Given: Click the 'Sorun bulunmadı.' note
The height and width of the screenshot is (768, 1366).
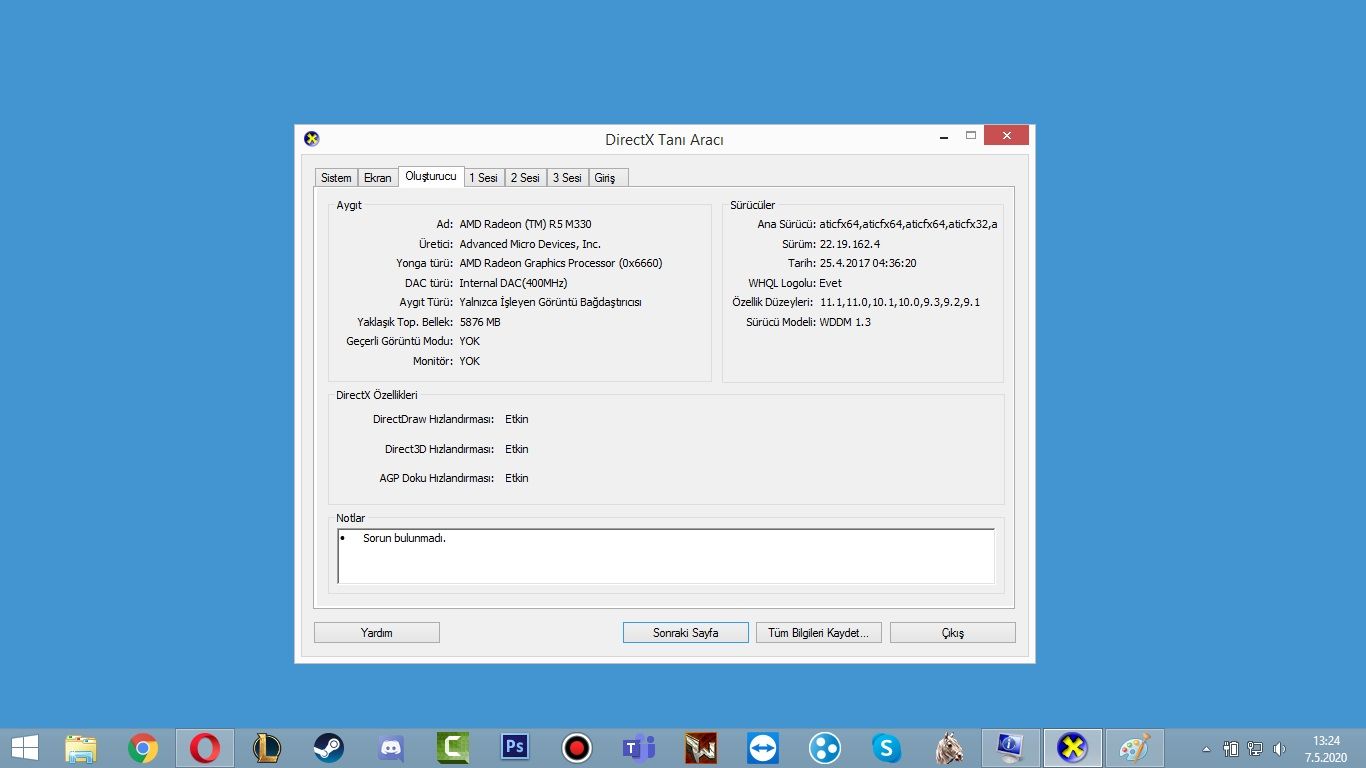Looking at the screenshot, I should coord(404,538).
